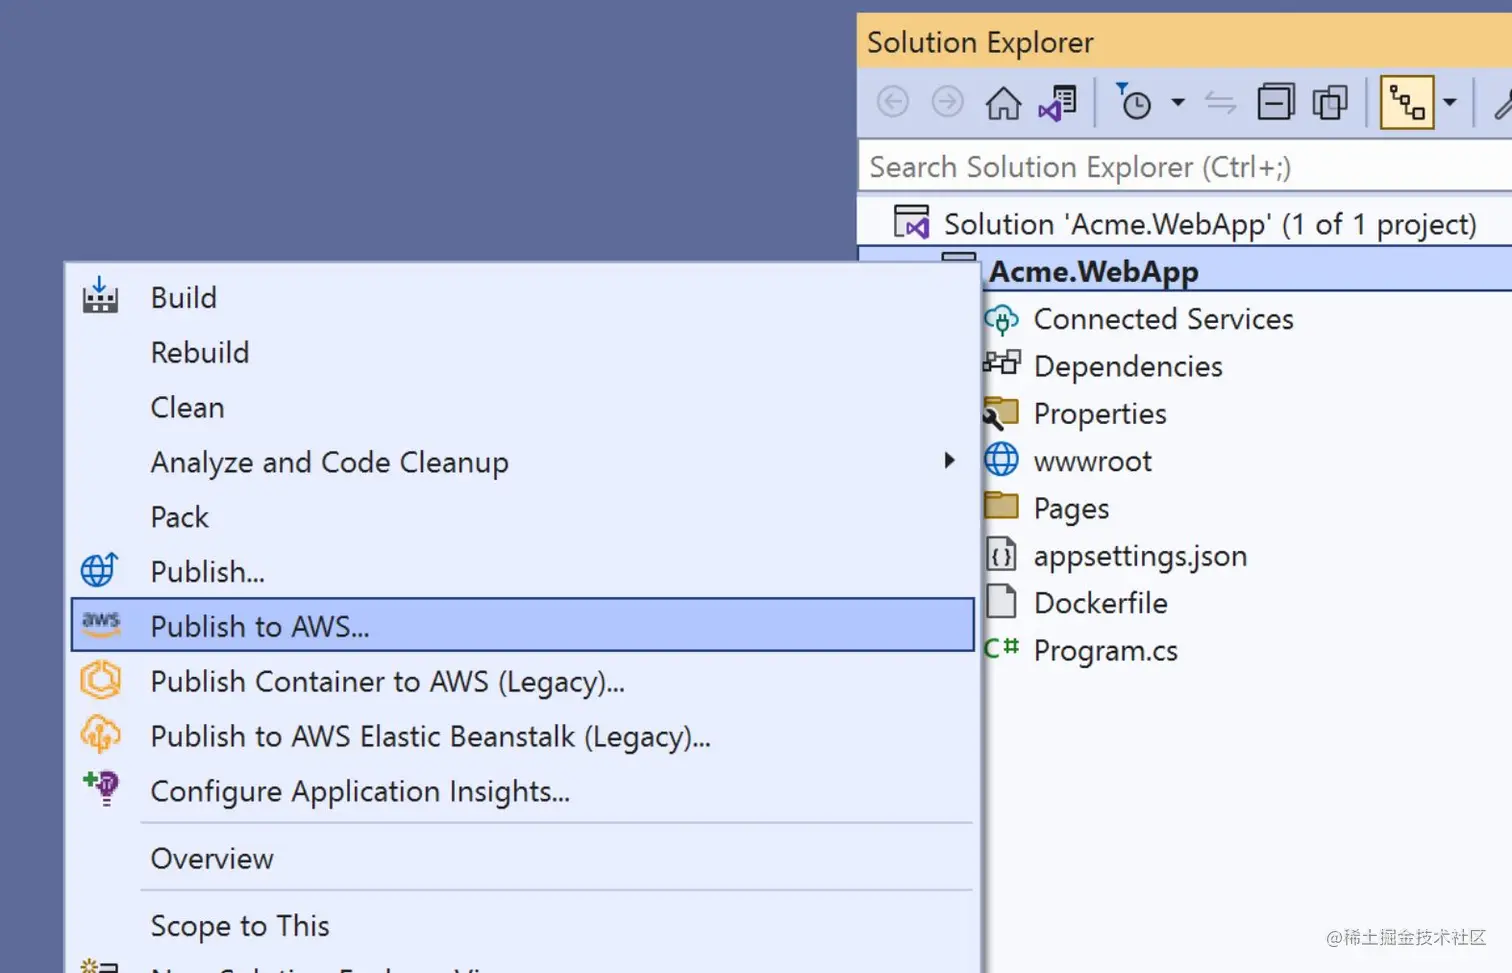Viewport: 1512px width, 973px height.
Task: Open the Solution Explorer view selector dropdown
Action: tap(1451, 101)
